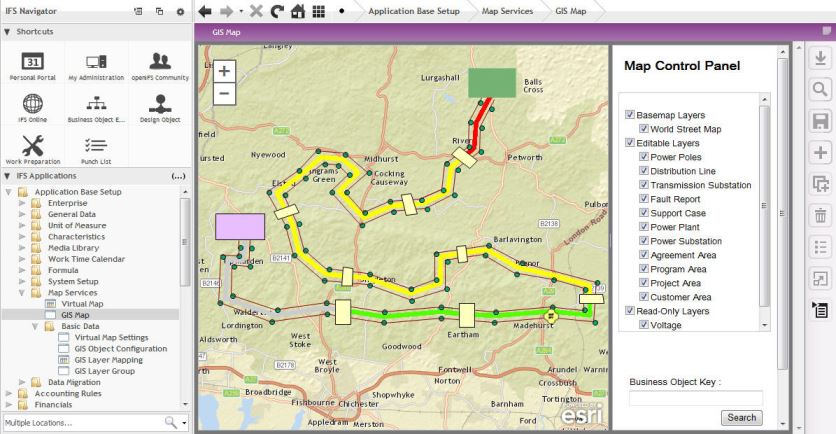Collapse the Map Services folder
This screenshot has width=836, height=434.
[x=22, y=292]
